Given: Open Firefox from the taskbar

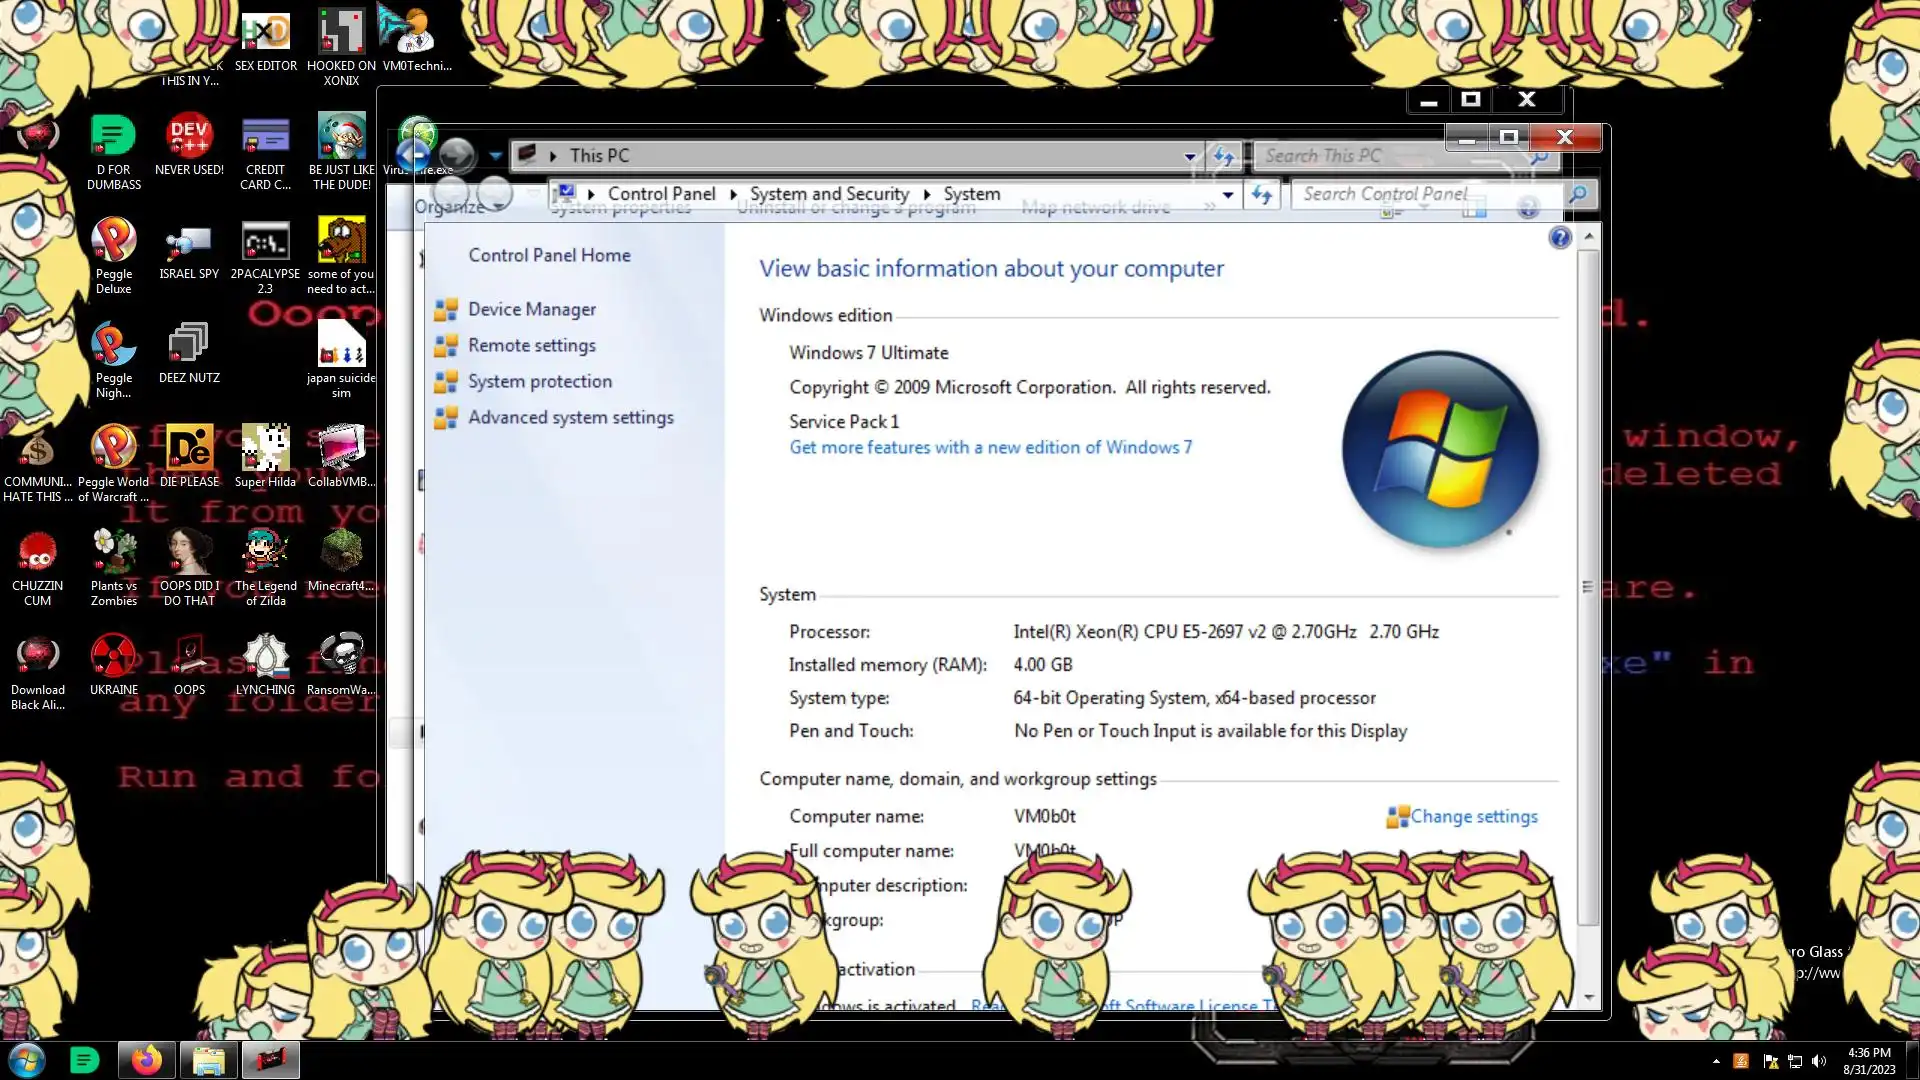Looking at the screenshot, I should (147, 1060).
